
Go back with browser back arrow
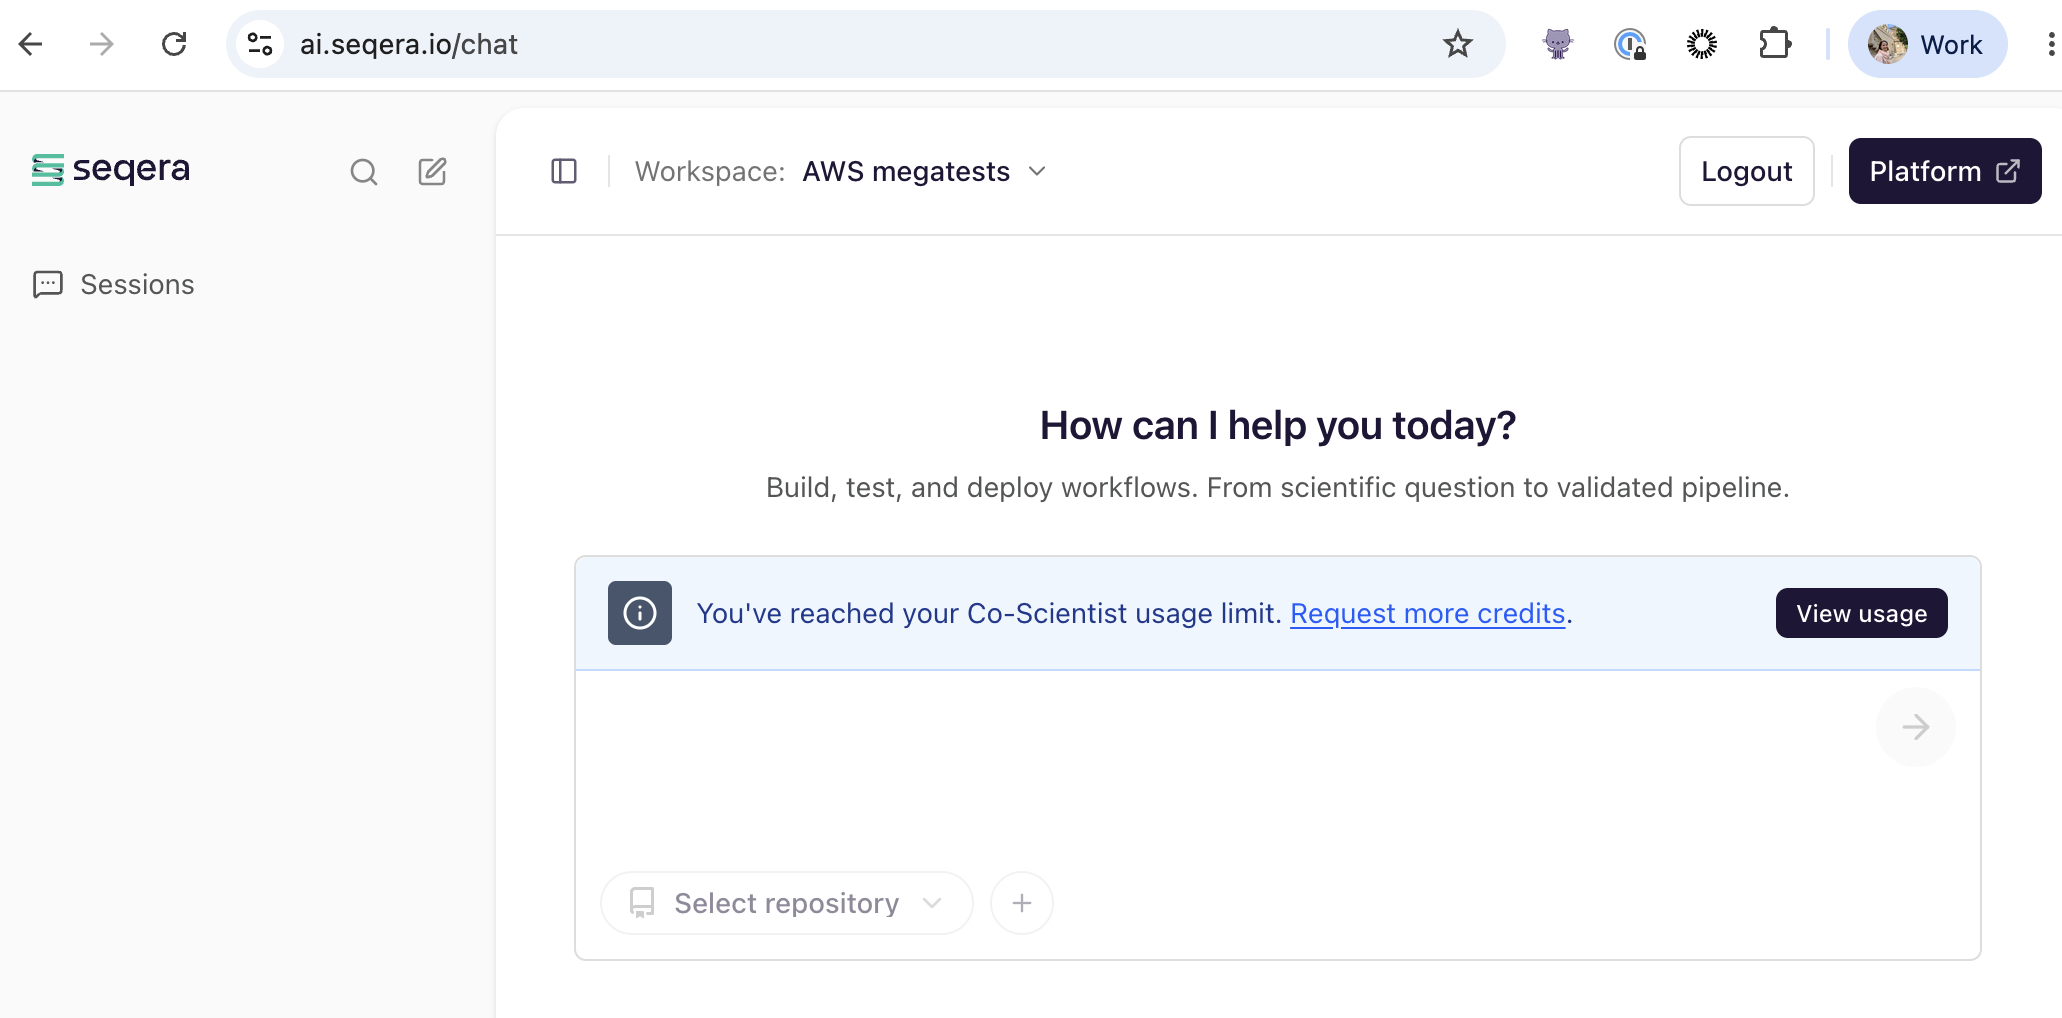pyautogui.click(x=31, y=44)
